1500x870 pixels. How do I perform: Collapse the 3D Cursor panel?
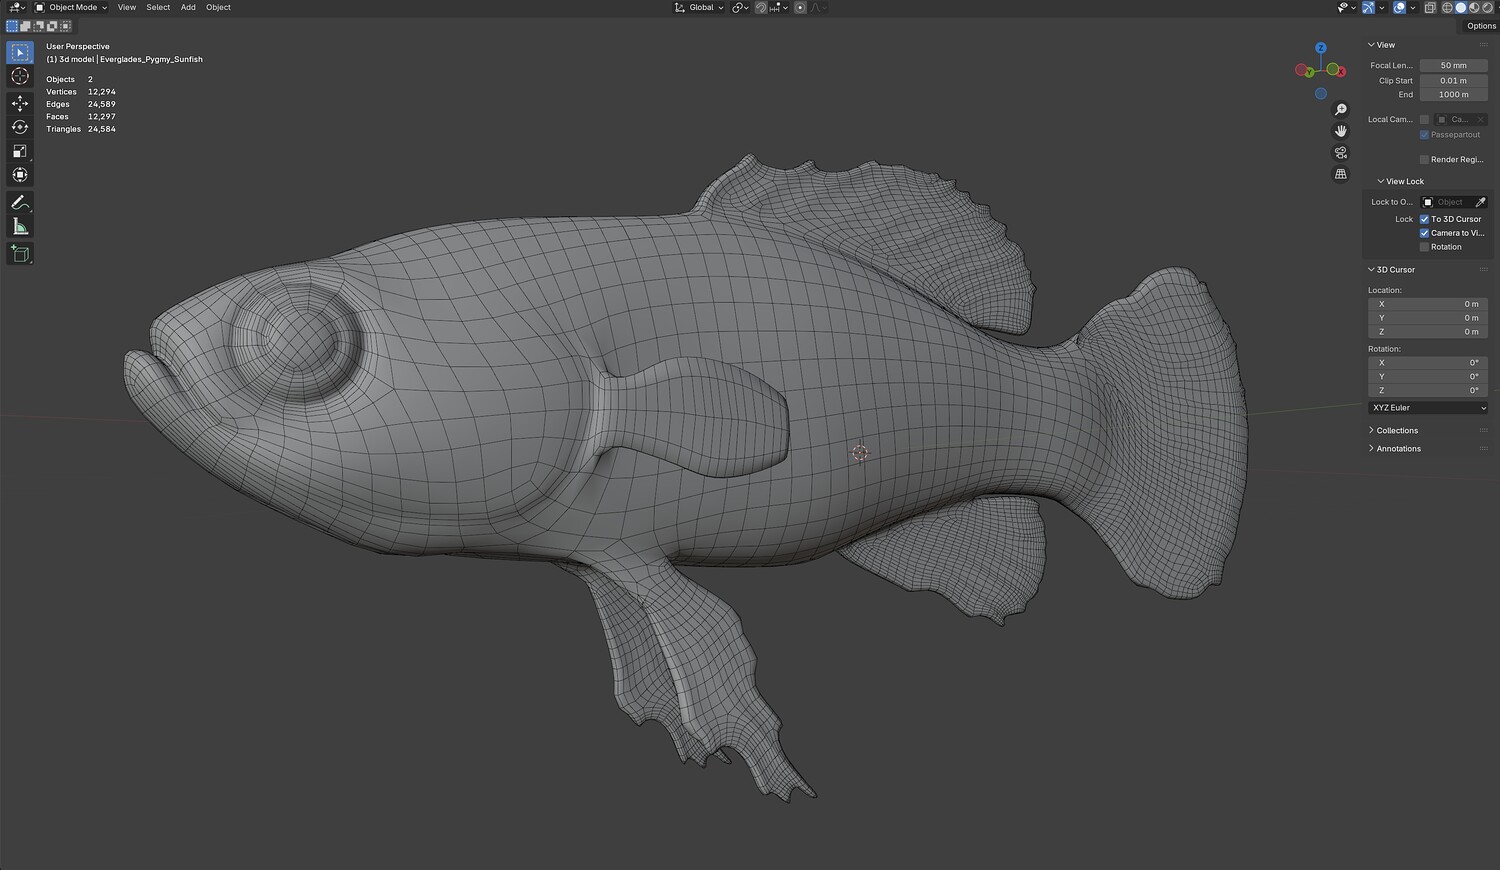pyautogui.click(x=1391, y=270)
